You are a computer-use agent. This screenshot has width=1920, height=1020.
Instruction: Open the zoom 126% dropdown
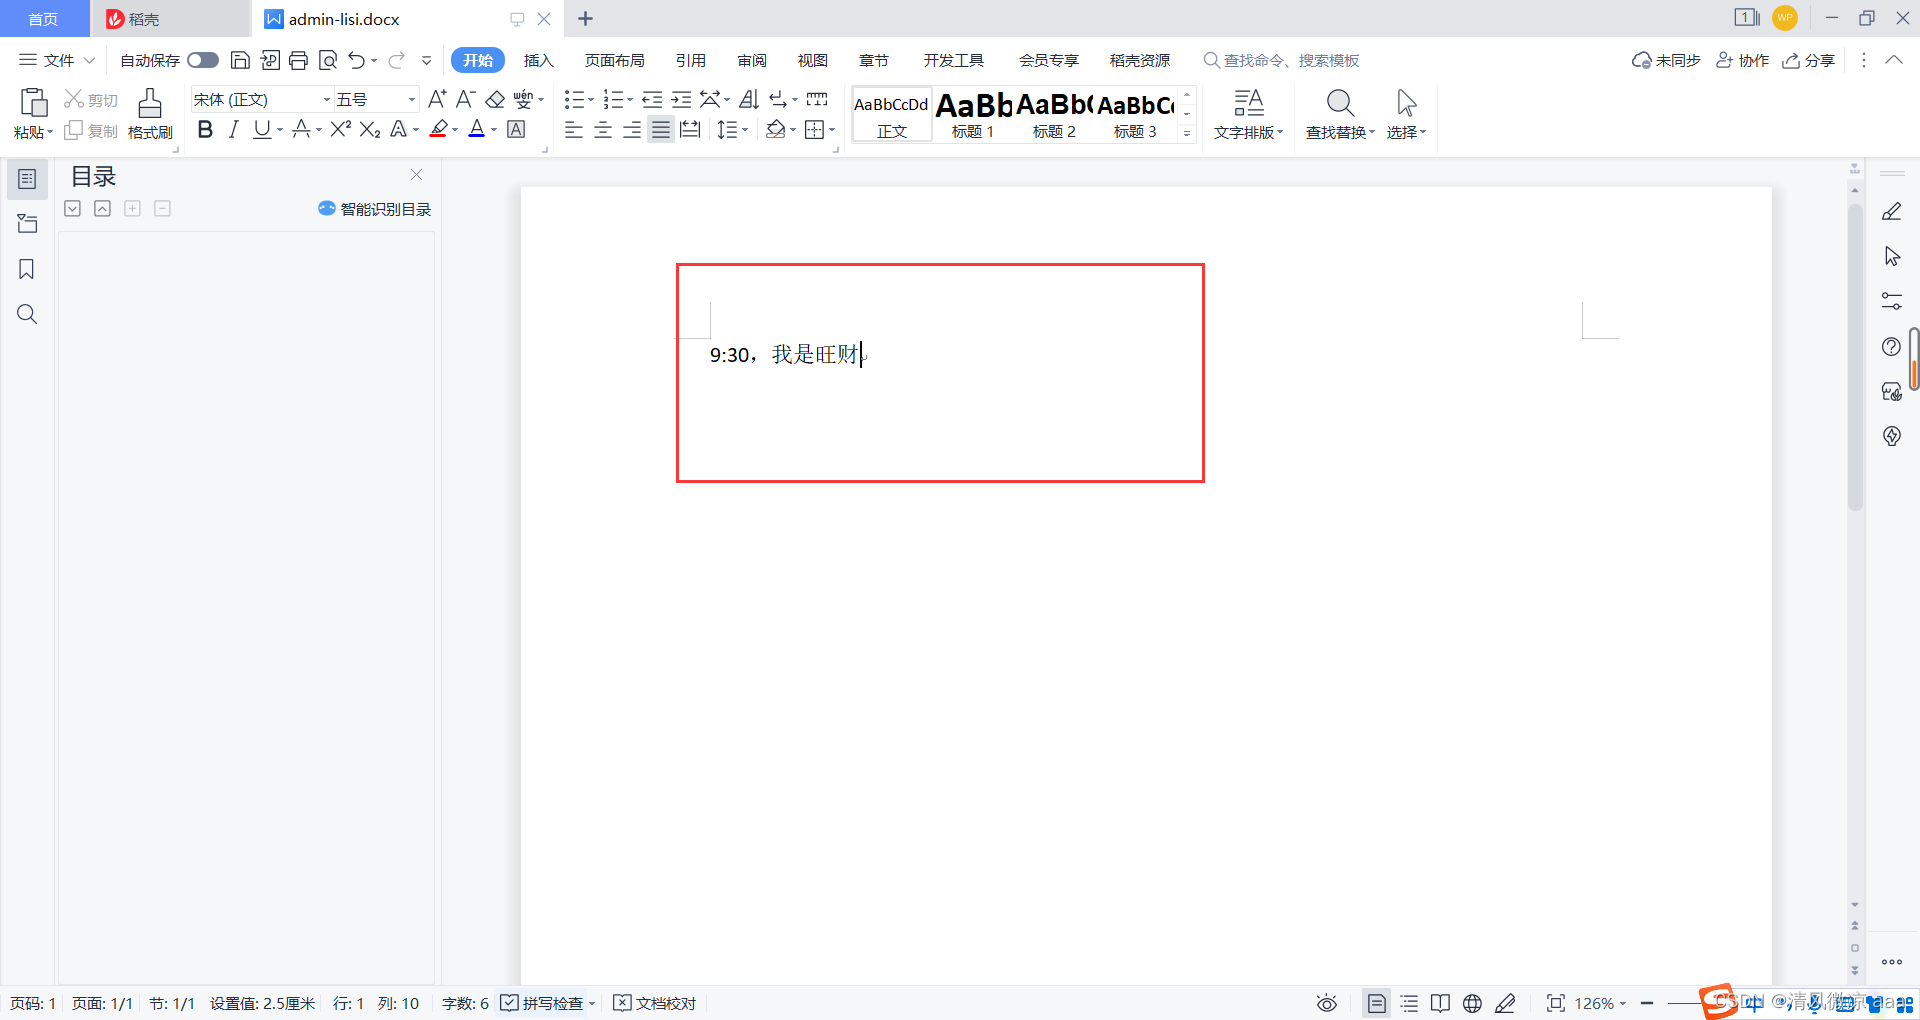[x=1600, y=1003]
